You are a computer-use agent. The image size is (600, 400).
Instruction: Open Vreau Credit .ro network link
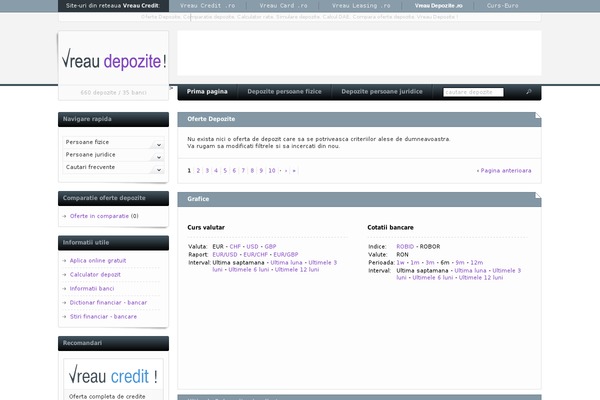point(207,6)
